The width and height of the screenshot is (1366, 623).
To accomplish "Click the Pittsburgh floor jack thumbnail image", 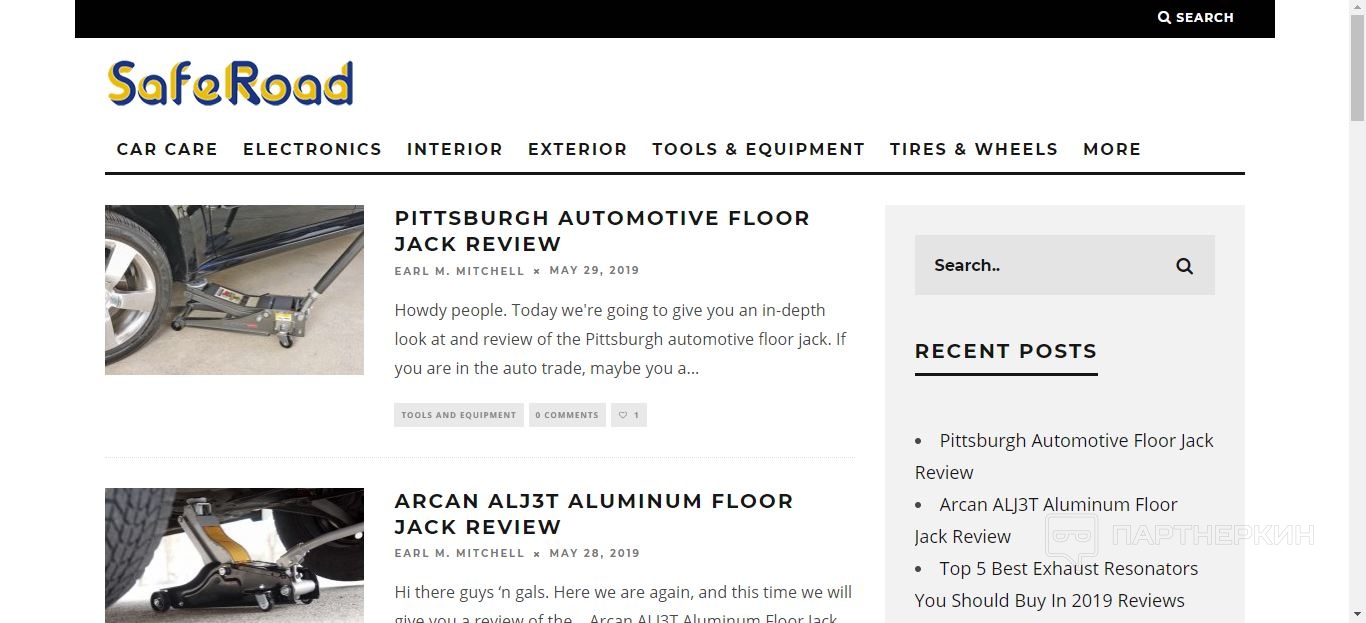I will click(234, 290).
